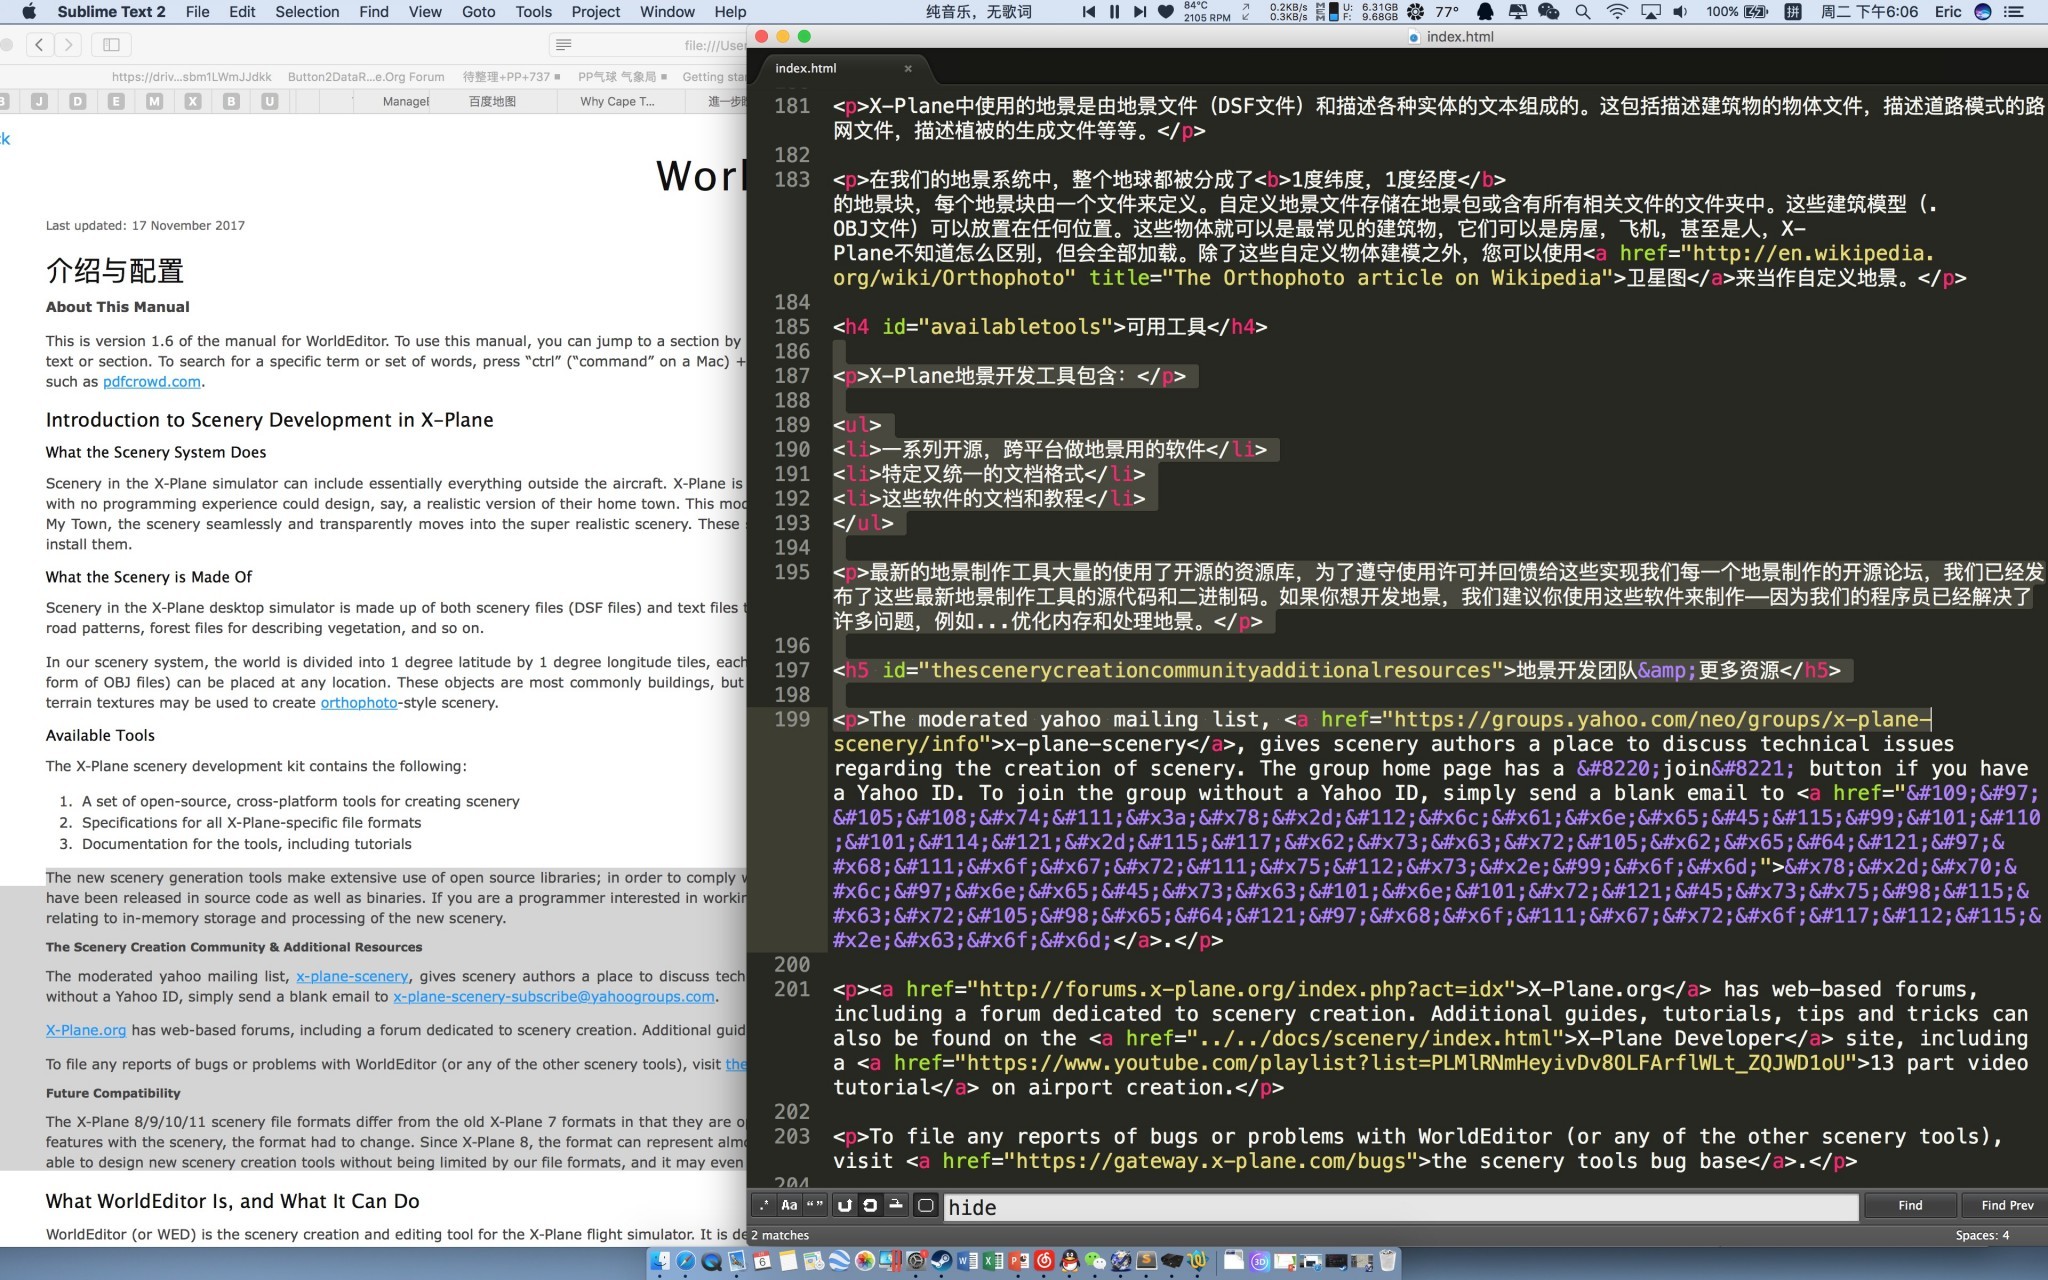Open the Goto menu
This screenshot has width=2048, height=1280.
[479, 12]
